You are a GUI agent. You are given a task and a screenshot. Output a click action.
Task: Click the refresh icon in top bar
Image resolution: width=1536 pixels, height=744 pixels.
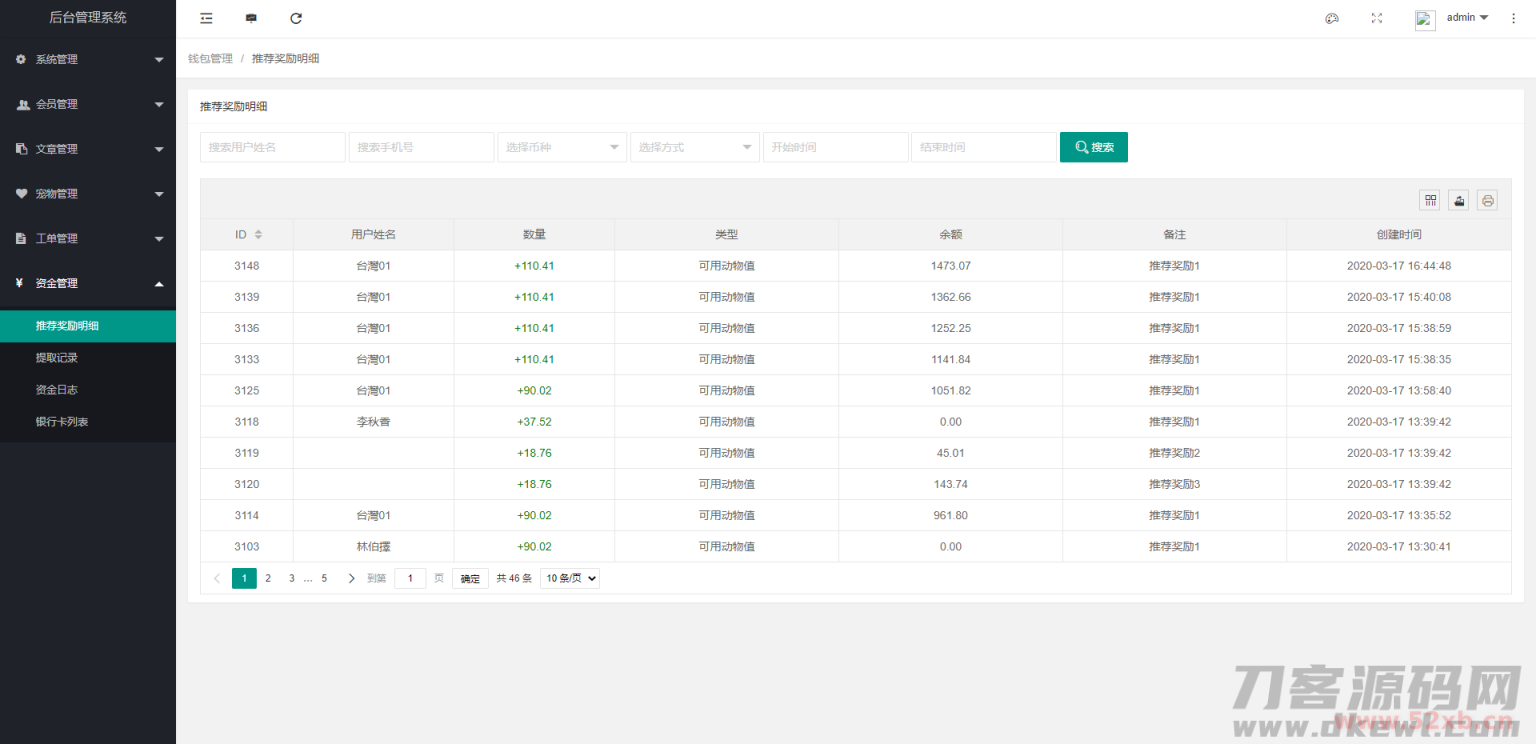(296, 18)
